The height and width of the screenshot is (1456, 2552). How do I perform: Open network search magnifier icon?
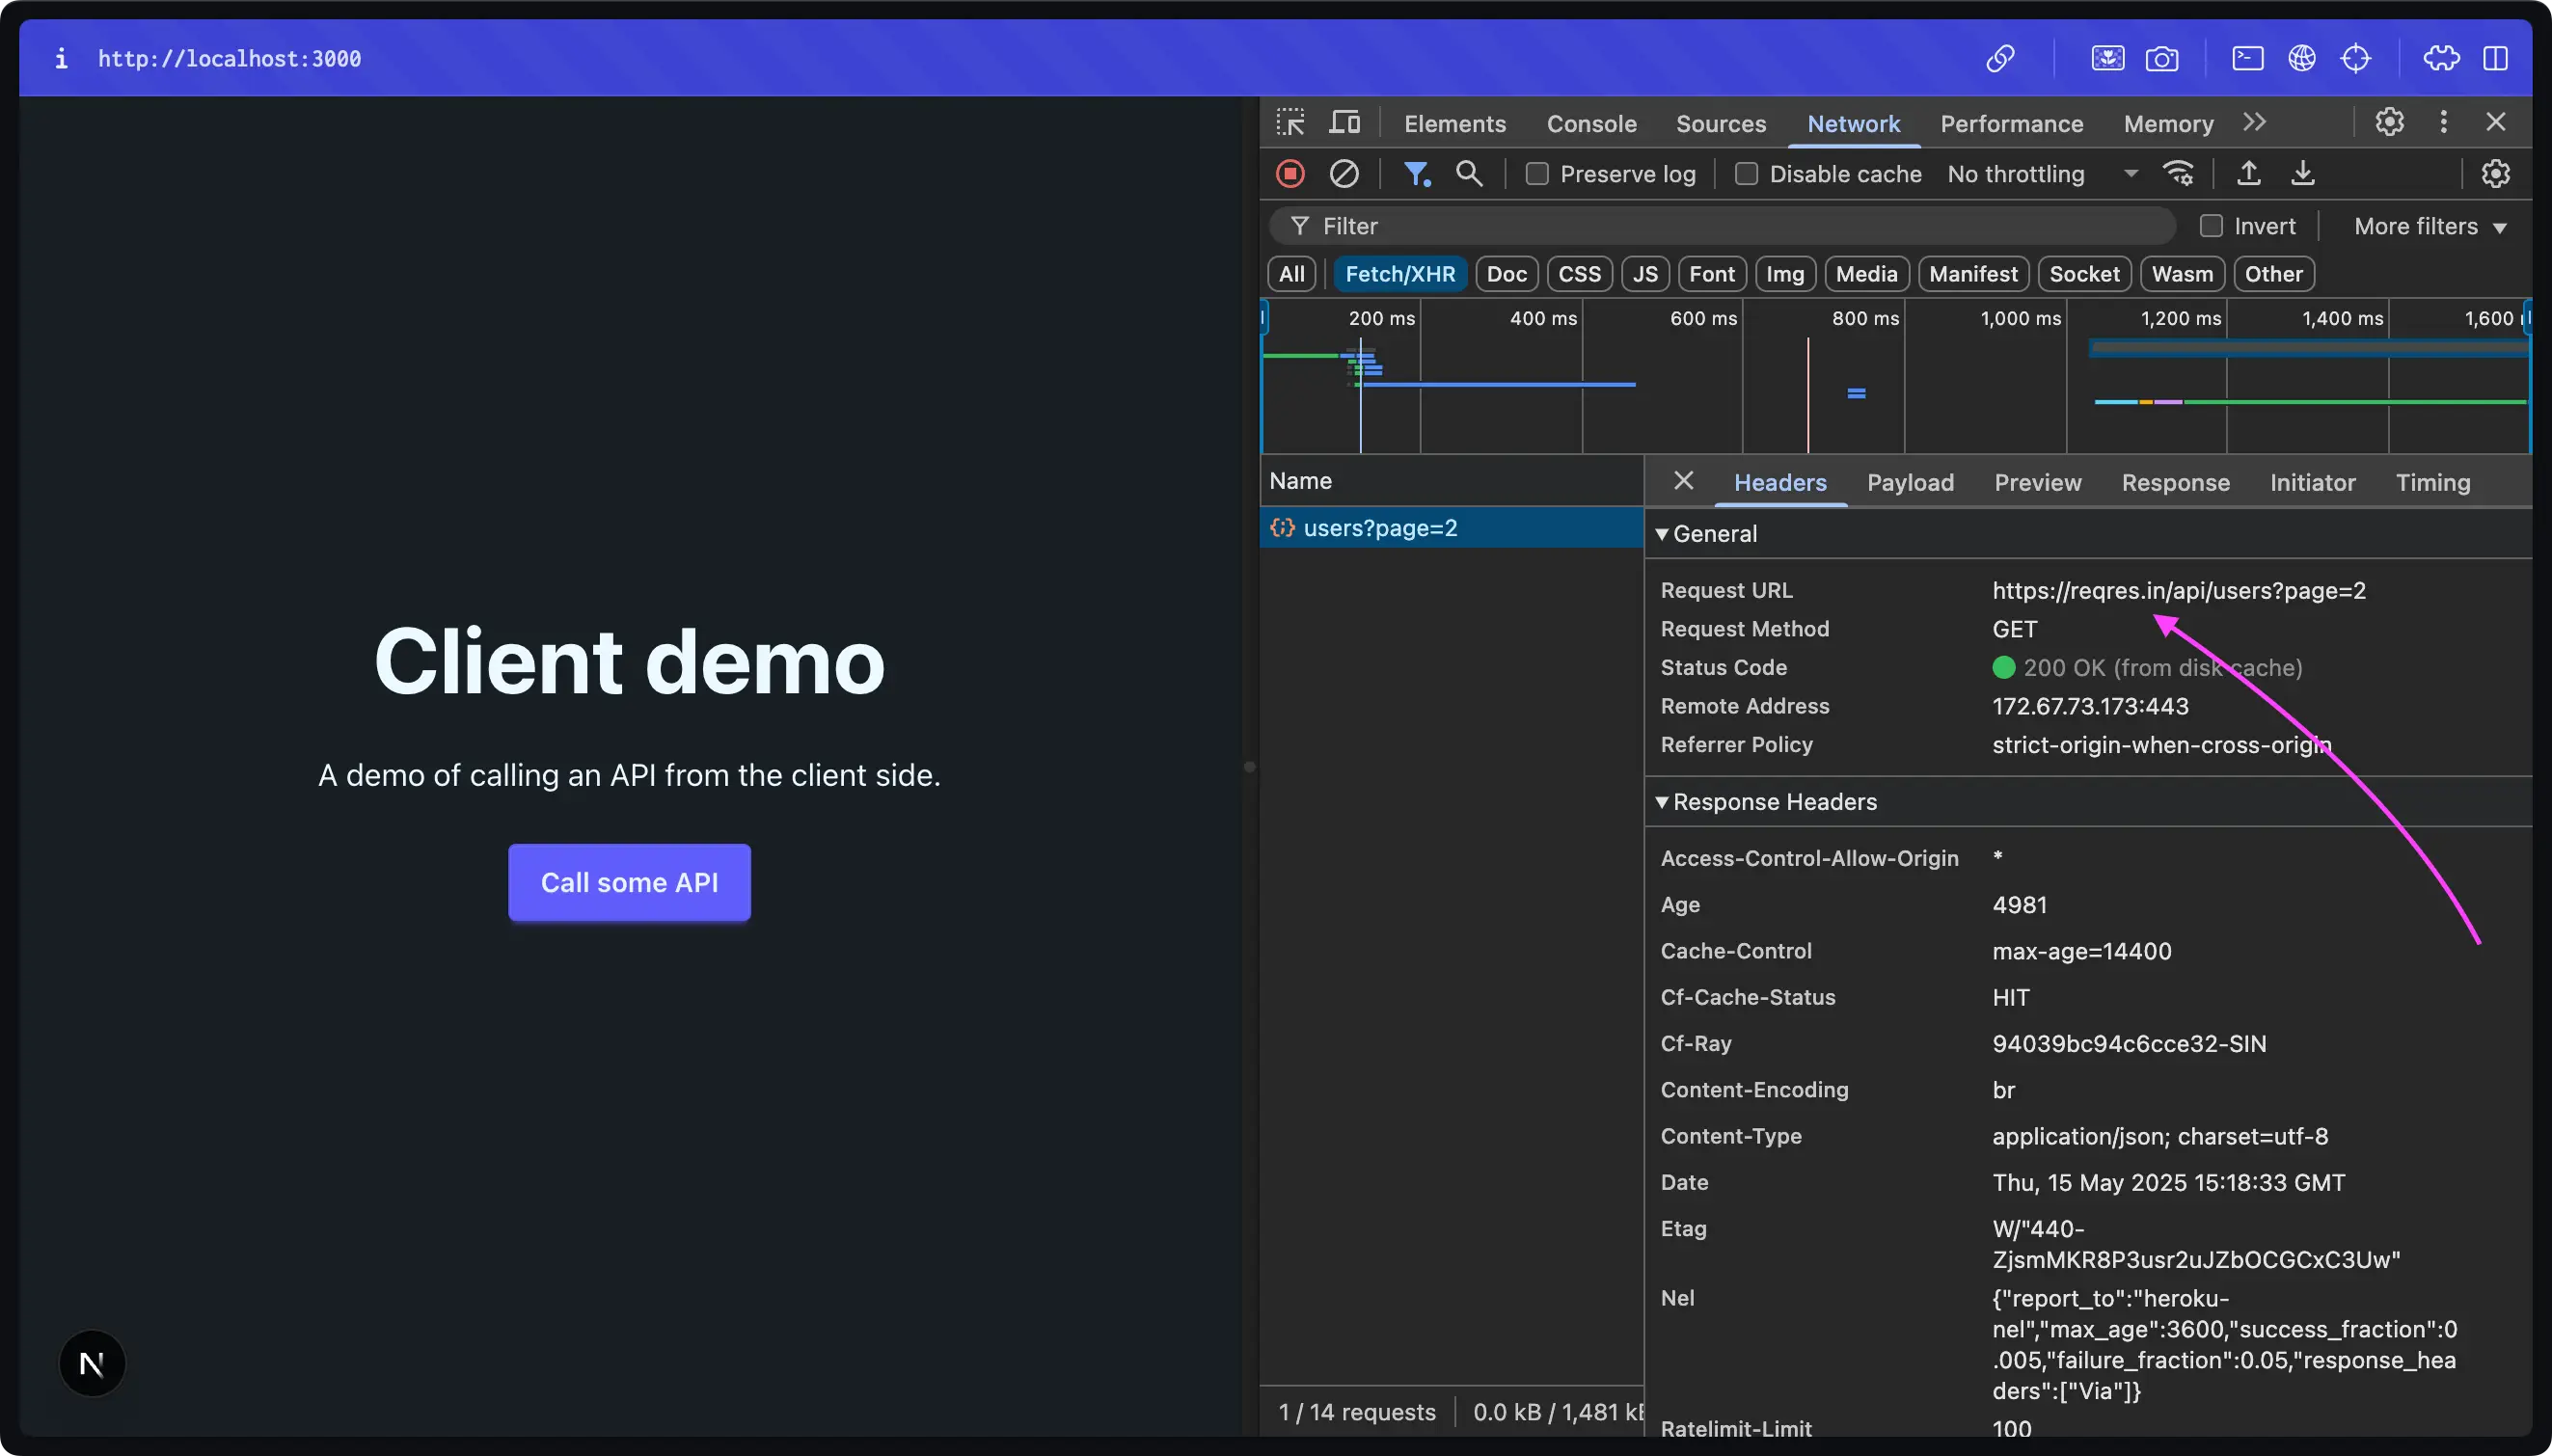[x=1469, y=173]
